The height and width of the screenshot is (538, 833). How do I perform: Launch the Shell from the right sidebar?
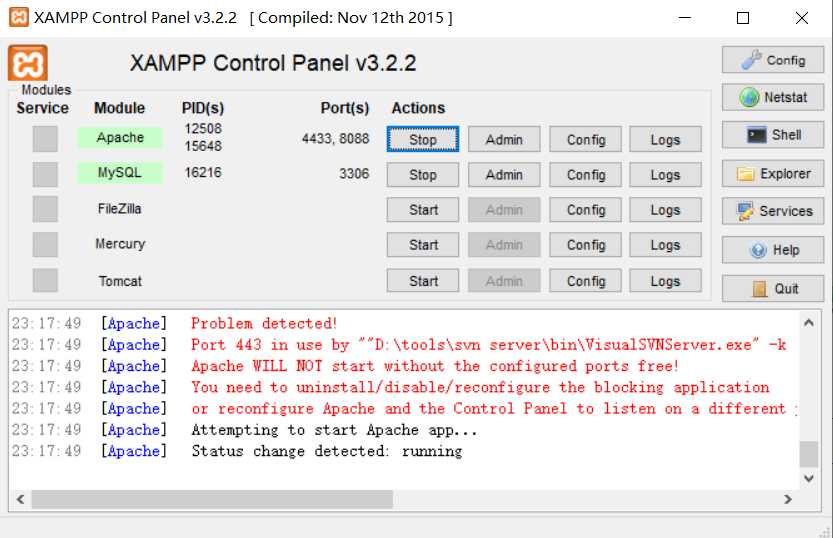click(x=773, y=135)
